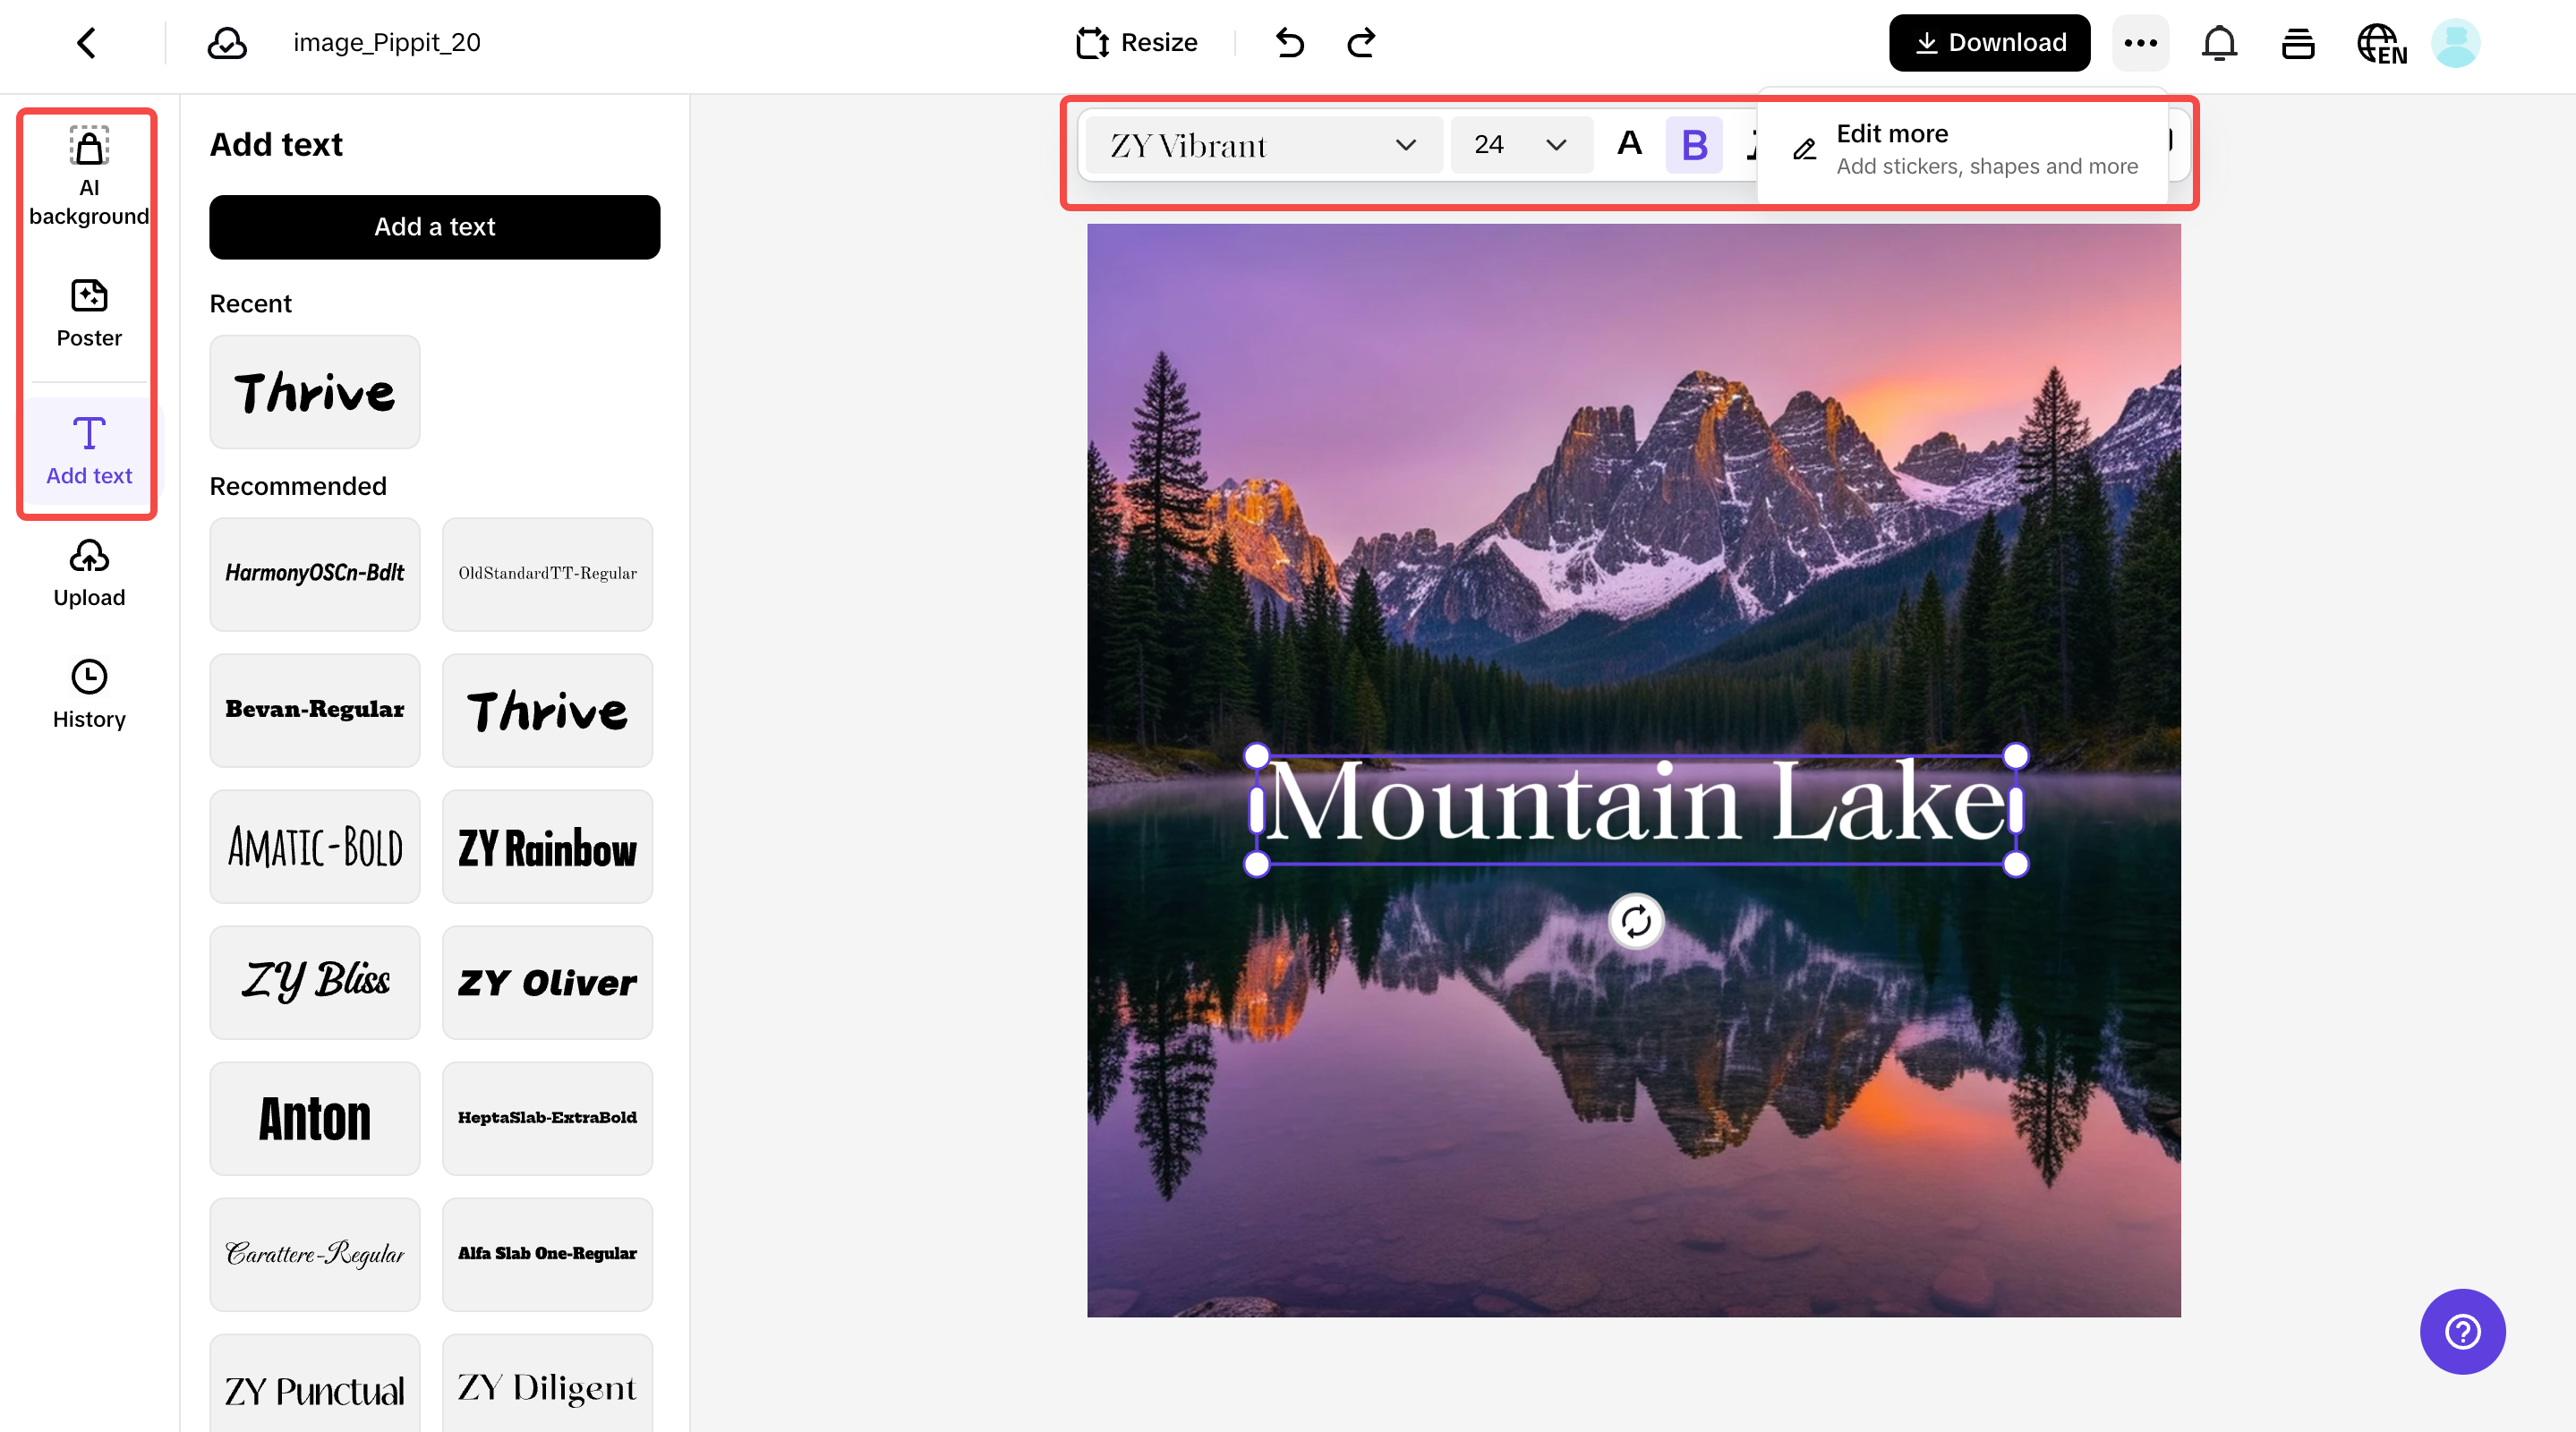Open the notifications bell

pos(2219,43)
